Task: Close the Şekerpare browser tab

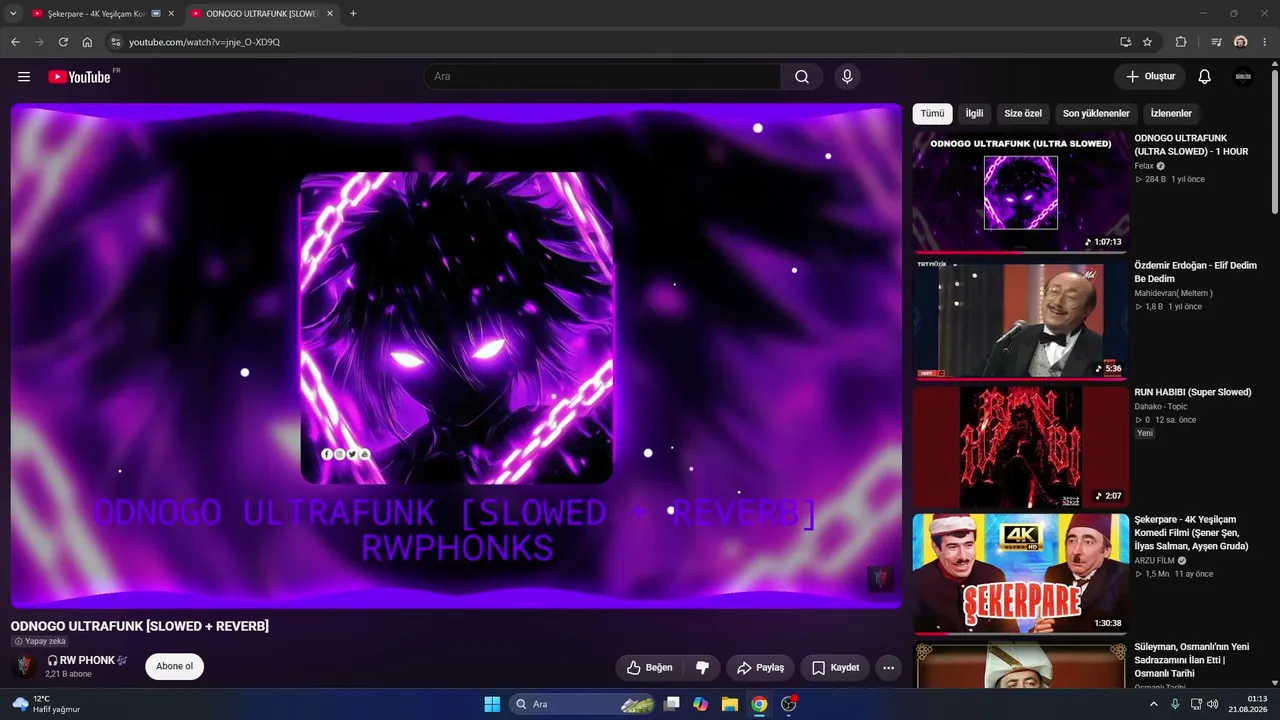Action: point(172,14)
